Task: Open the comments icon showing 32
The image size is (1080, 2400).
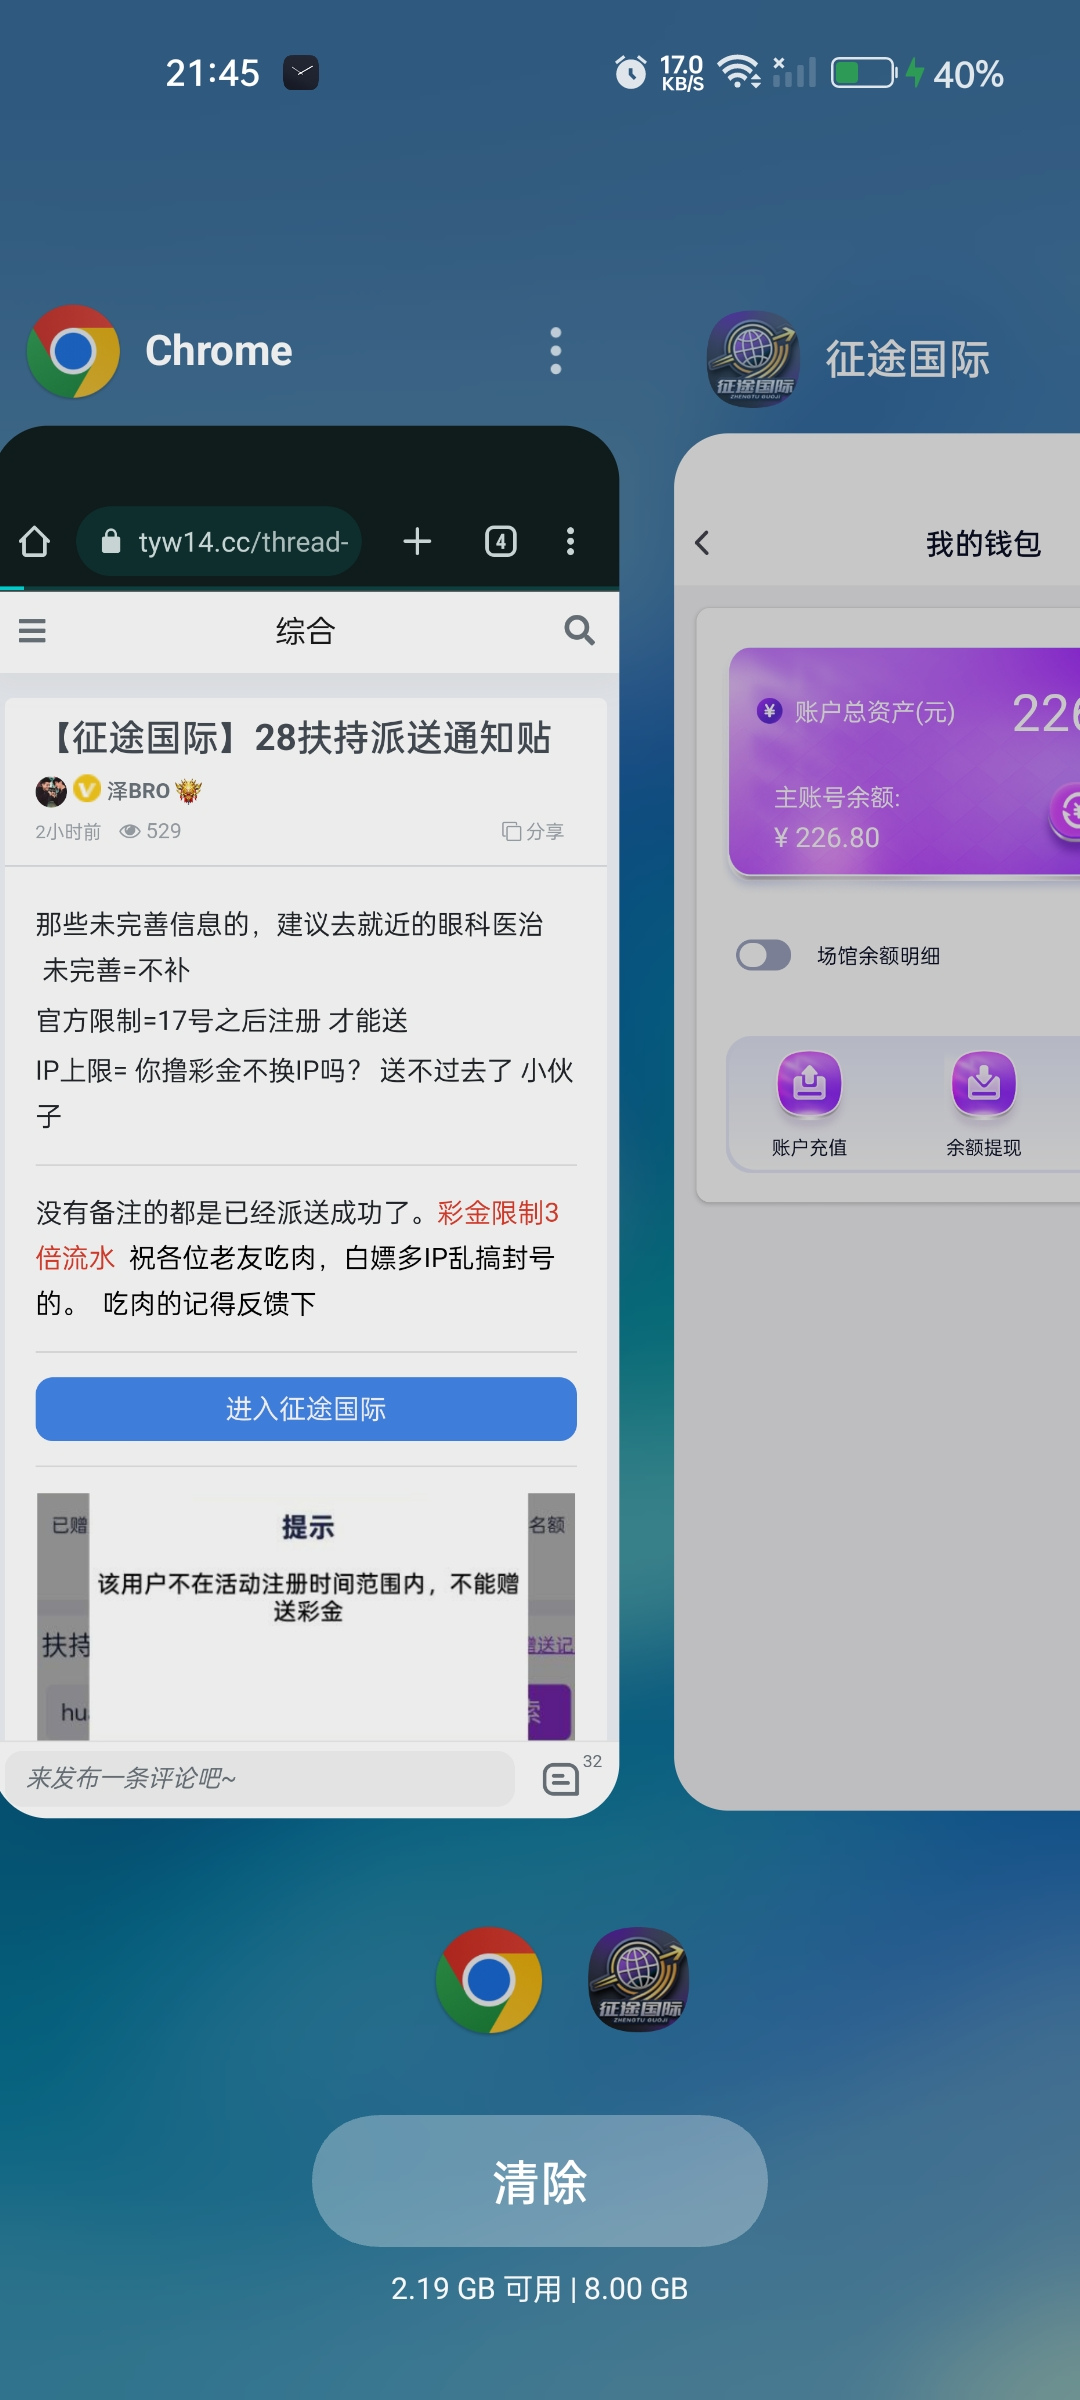Action: pos(562,1779)
